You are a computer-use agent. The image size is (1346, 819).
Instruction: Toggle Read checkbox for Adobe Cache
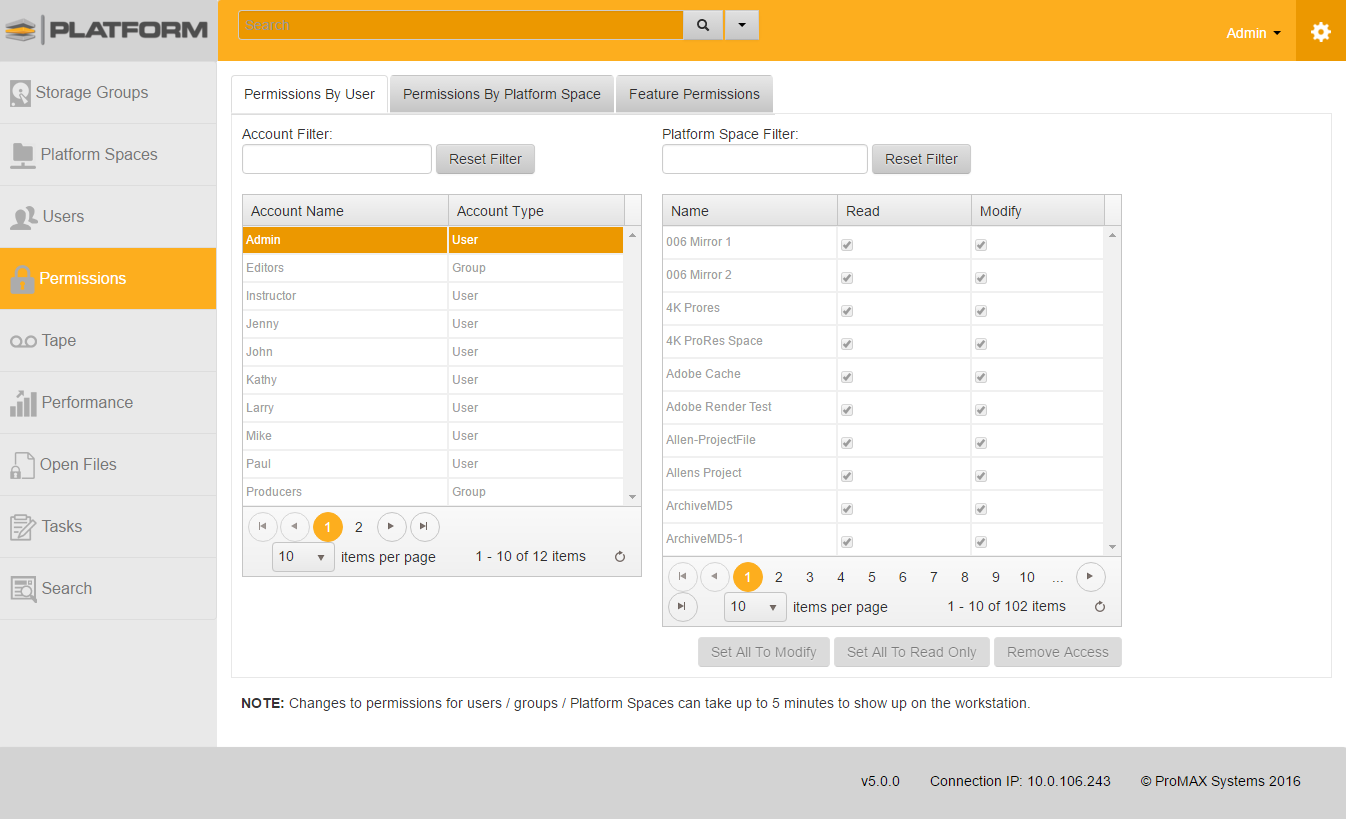tap(847, 377)
